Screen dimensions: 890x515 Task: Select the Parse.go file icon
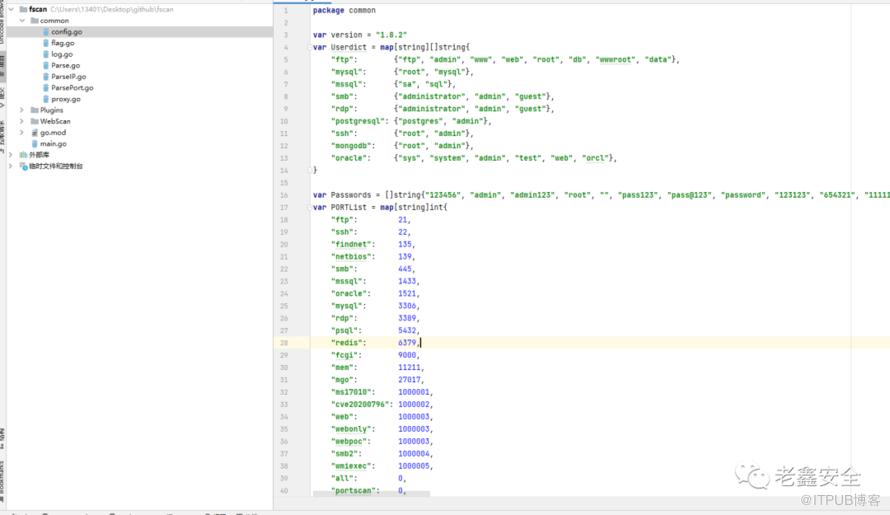45,65
